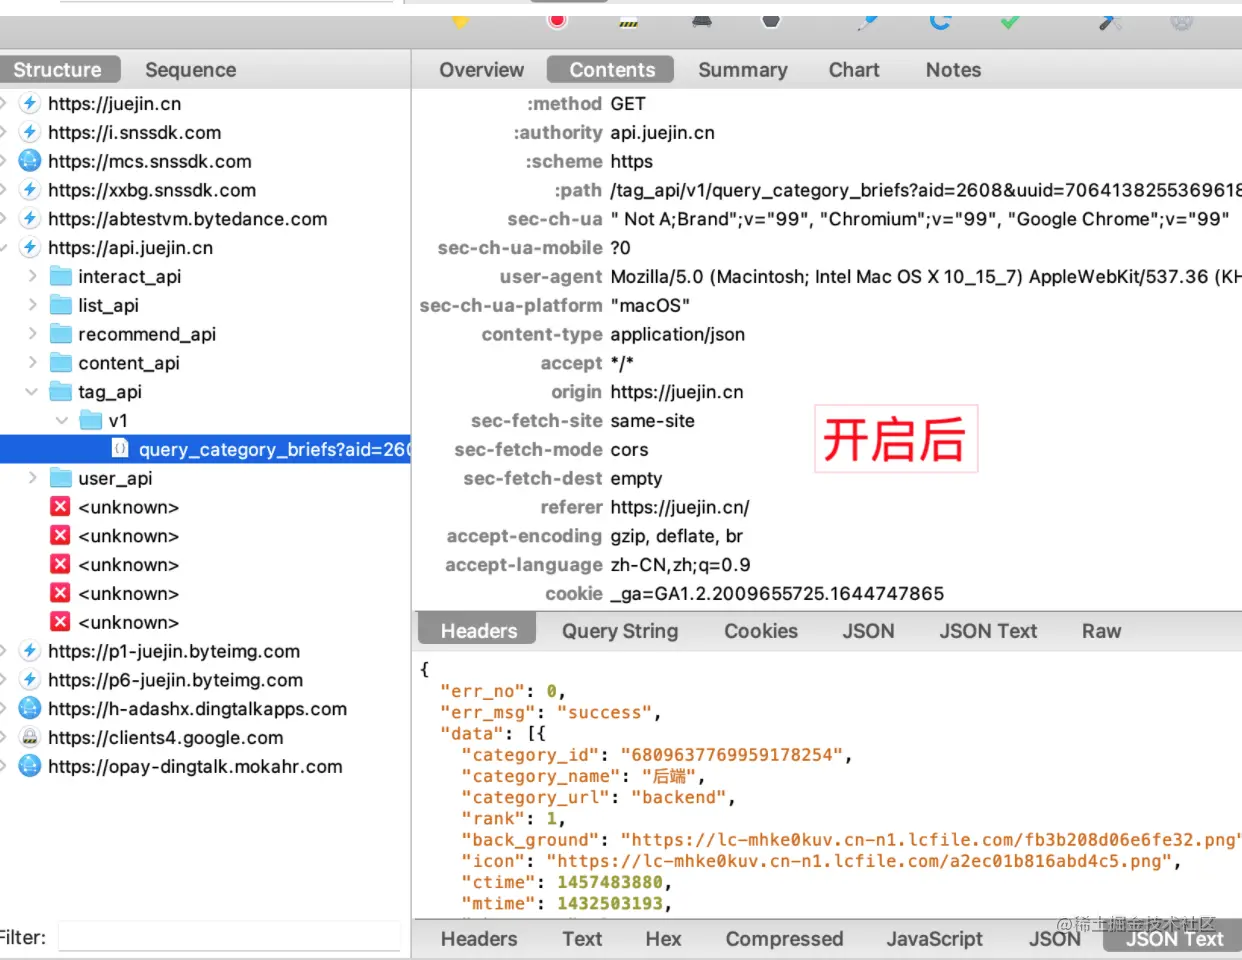Click the 'sec-fetch-mode cors' header row
The image size is (1242, 960).
pos(826,450)
